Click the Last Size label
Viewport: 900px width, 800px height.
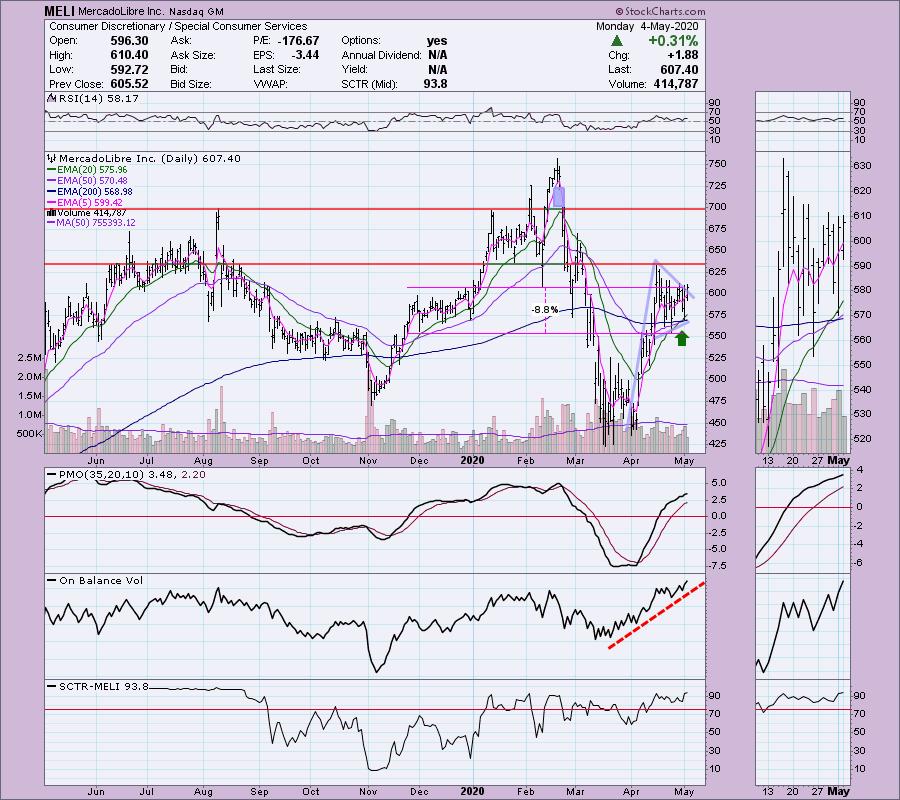pos(277,69)
